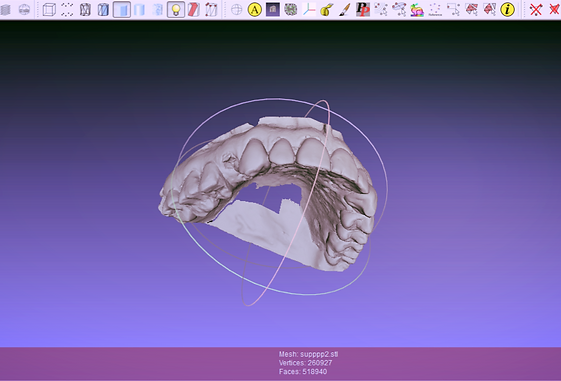Click the yellow 'i' info tool
Screen dimensions: 561x381
coord(507,10)
